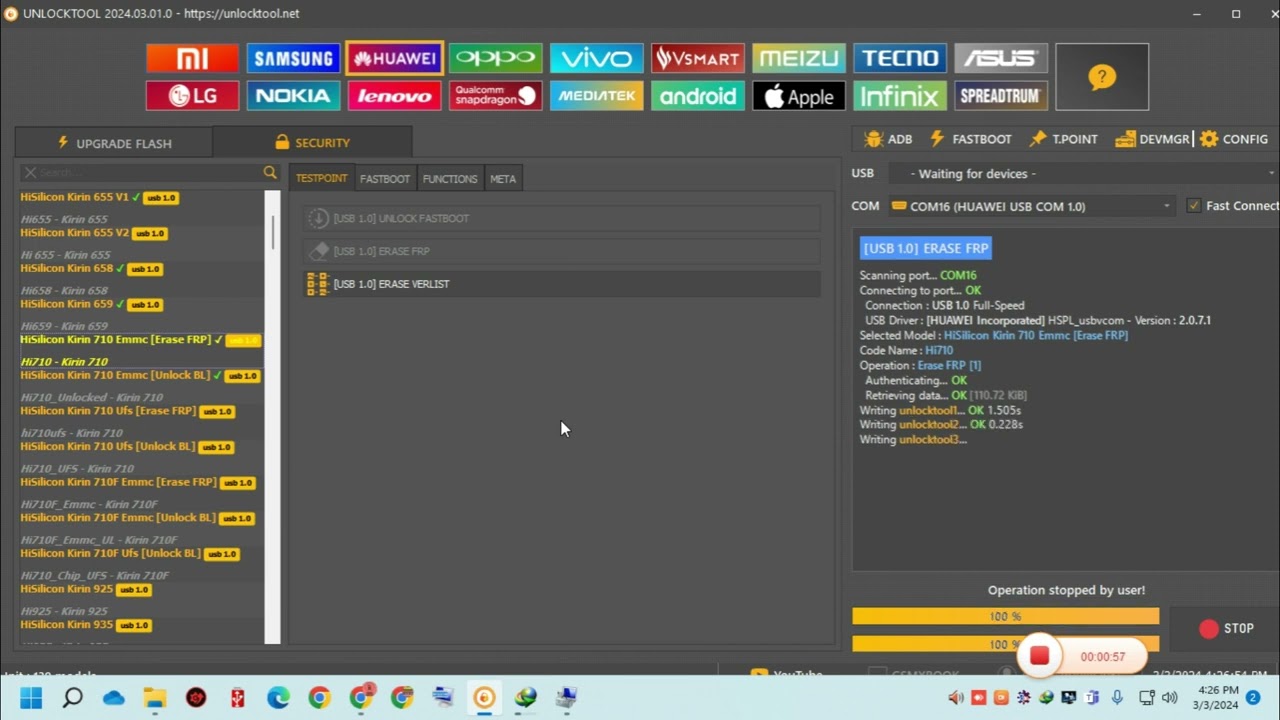Switch to the META tab

pyautogui.click(x=503, y=179)
